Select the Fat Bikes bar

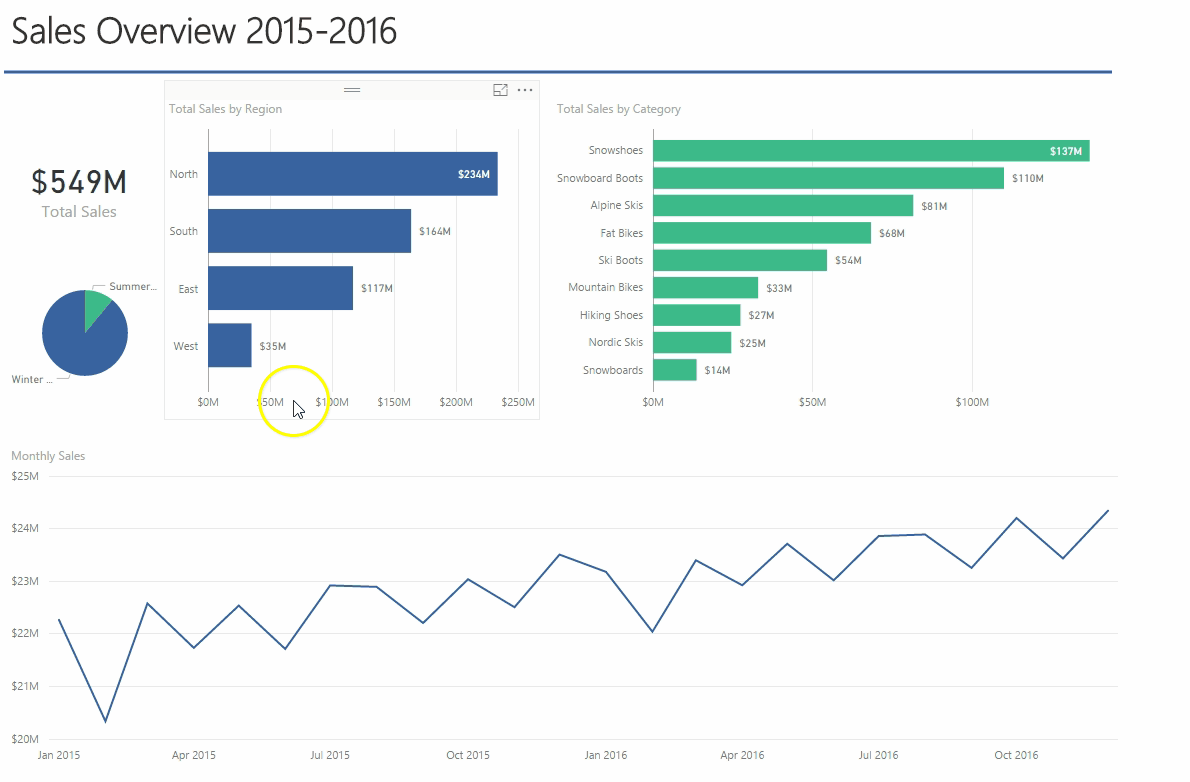pyautogui.click(x=762, y=233)
